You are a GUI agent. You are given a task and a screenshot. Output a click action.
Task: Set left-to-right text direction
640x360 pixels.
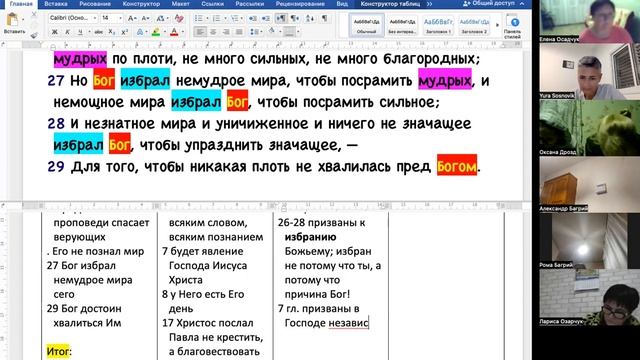pos(281,18)
